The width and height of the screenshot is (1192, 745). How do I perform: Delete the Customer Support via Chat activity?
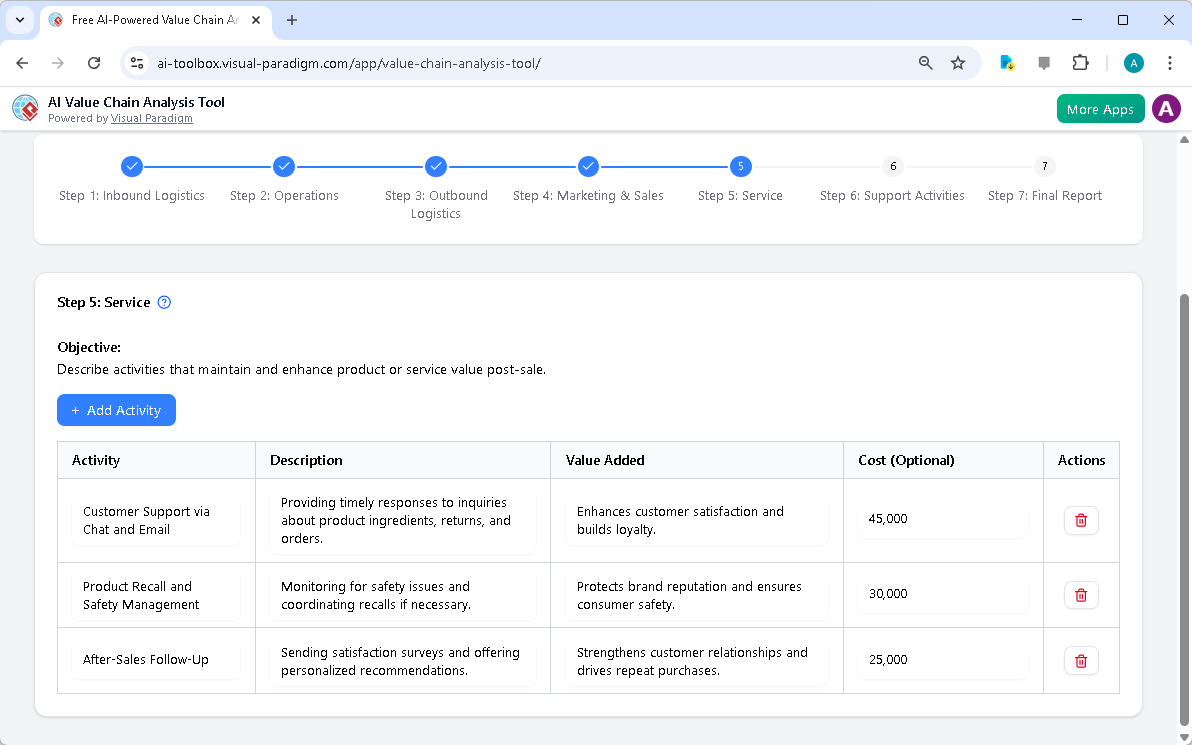1081,520
